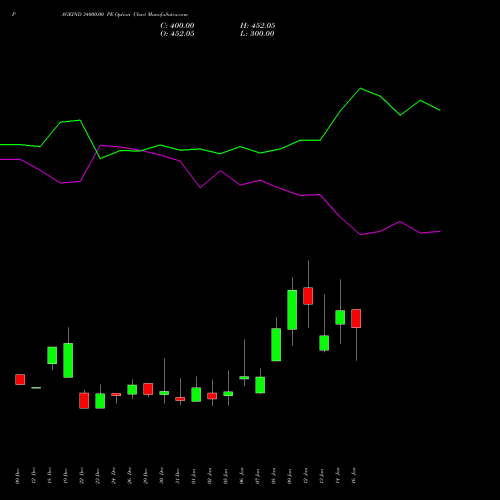Click the close price value C: 400.00
Viewport: 500px width, 500px height.
coord(177,26)
